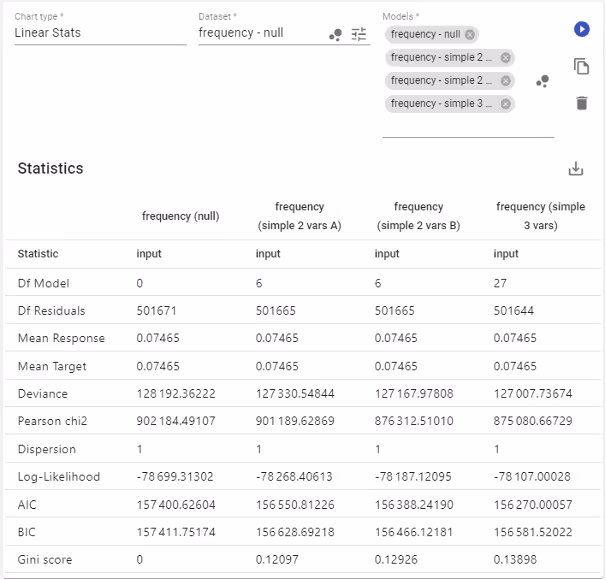The image size is (606, 580).
Task: Click Log-Likelihood value -78 107.00028
Action: pyautogui.click(x=532, y=477)
